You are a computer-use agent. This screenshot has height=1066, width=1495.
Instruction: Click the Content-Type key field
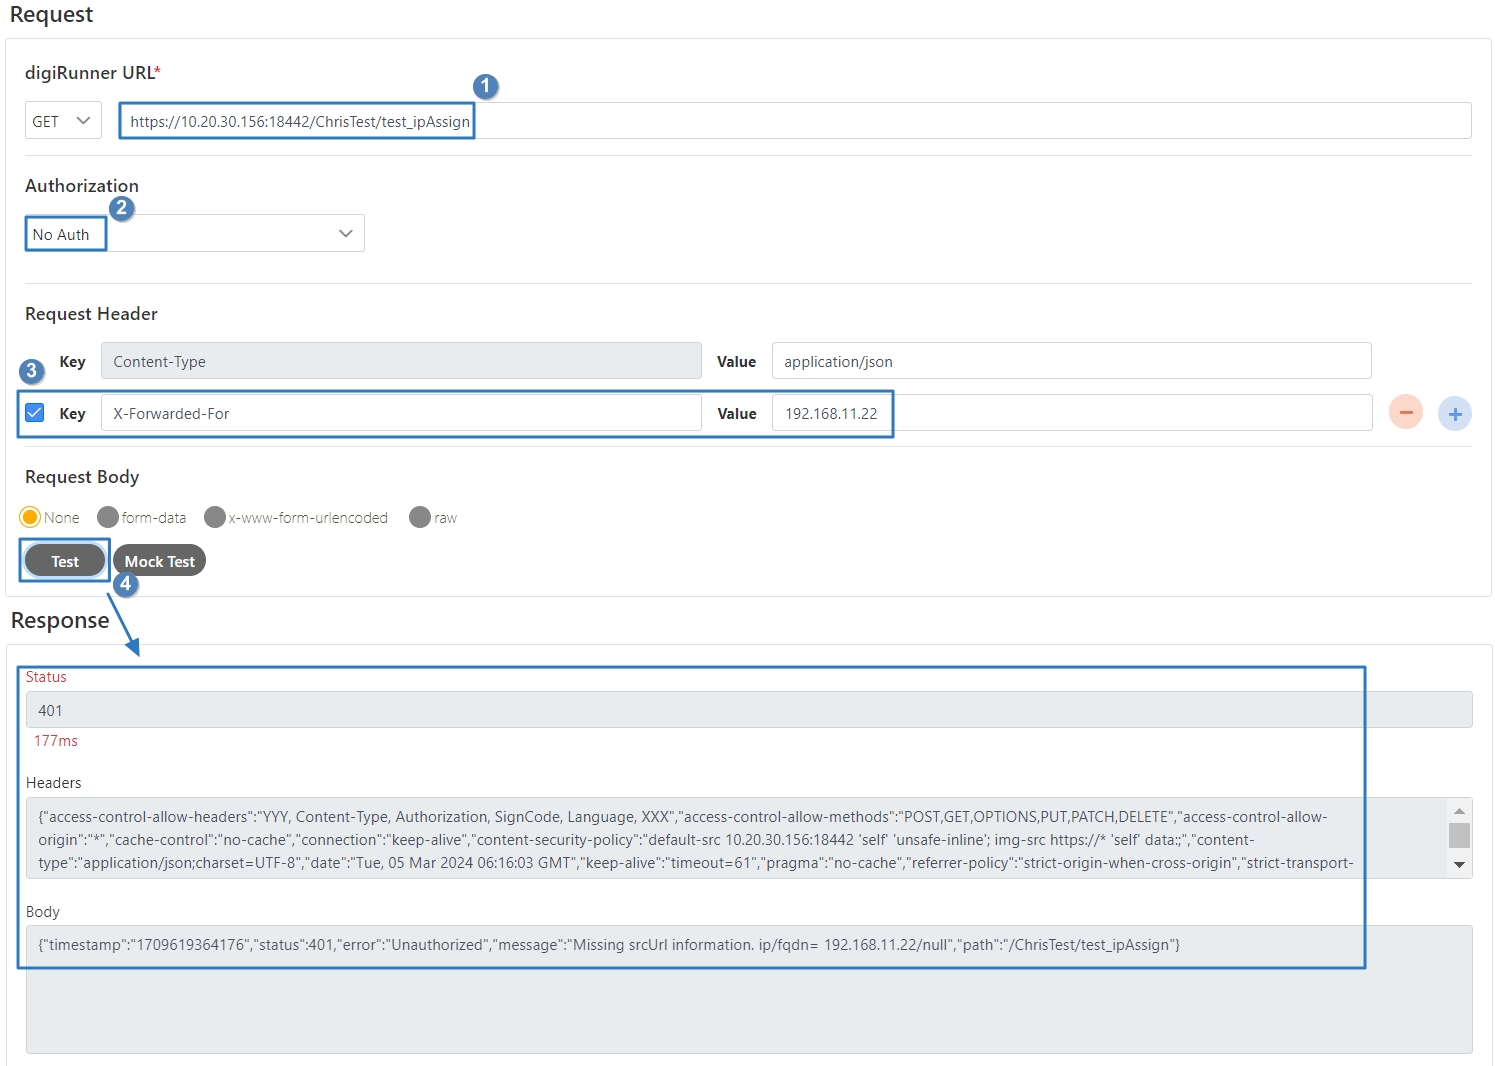pyautogui.click(x=400, y=361)
